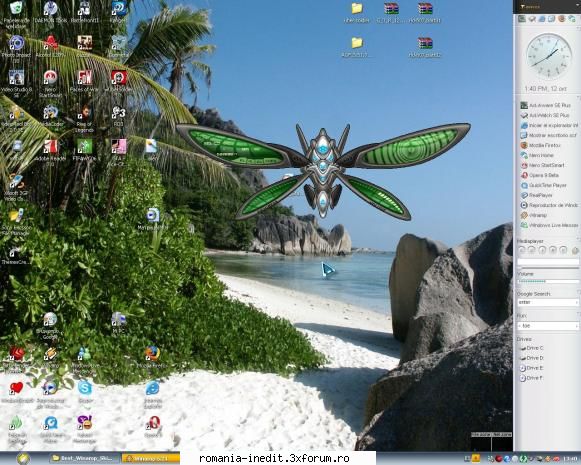This screenshot has width=581, height=465.
Task: Open QuickTime Player from sidebar list
Action: 544,185
